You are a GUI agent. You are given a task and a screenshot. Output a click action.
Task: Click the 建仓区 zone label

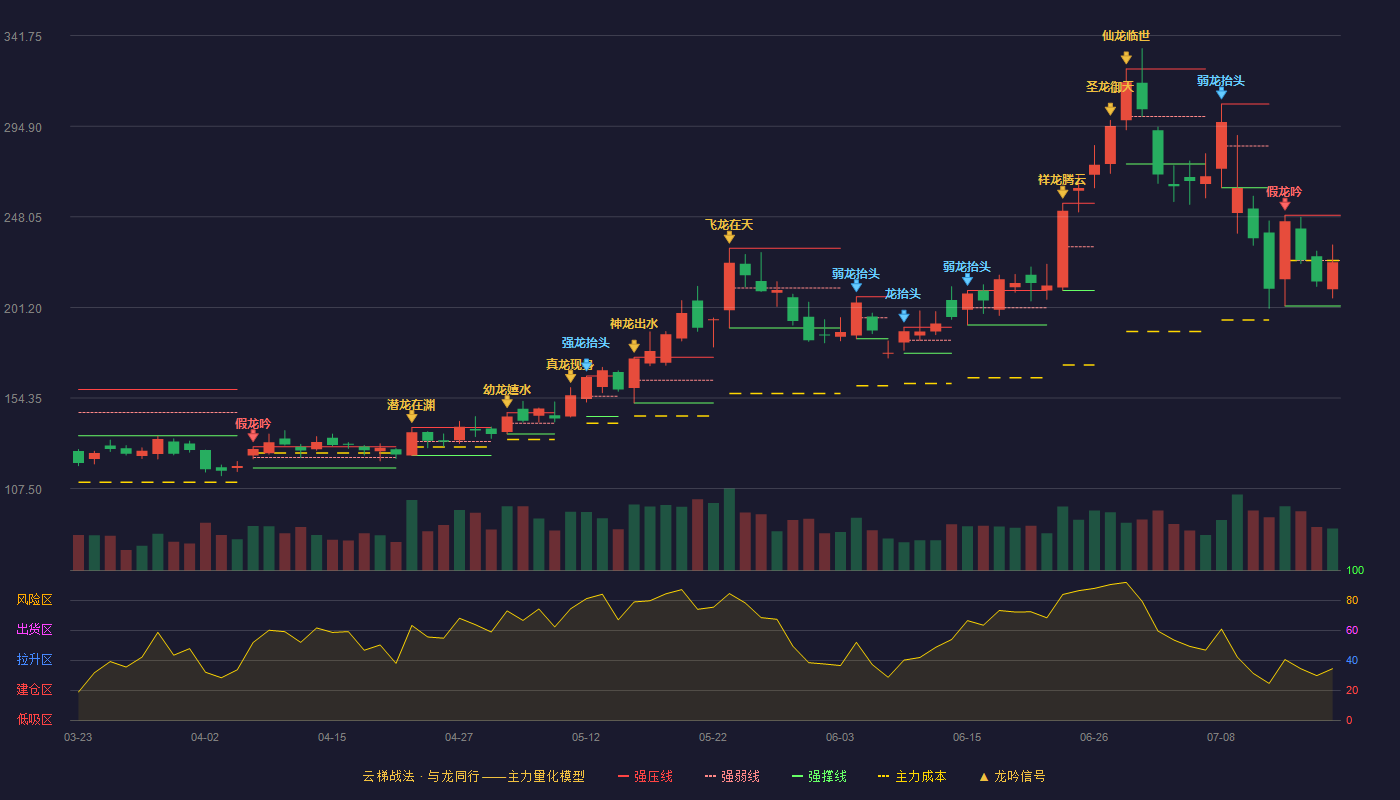tap(34, 690)
